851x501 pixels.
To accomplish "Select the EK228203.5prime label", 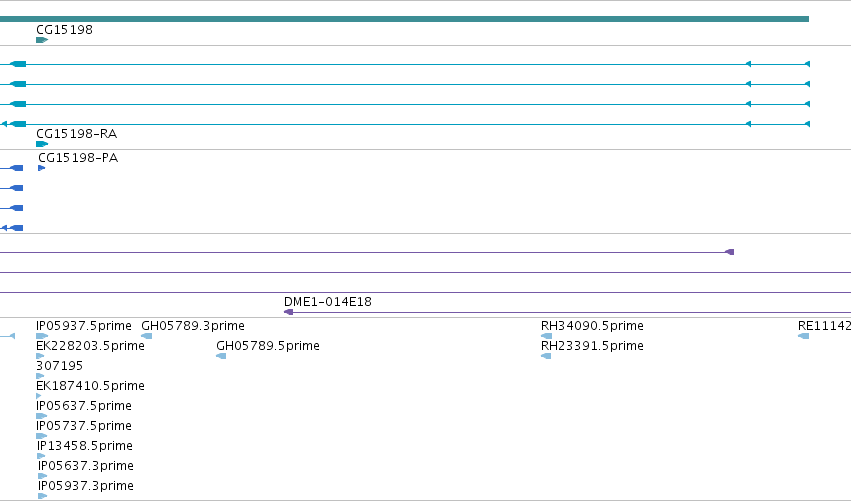I will pyautogui.click(x=90, y=346).
